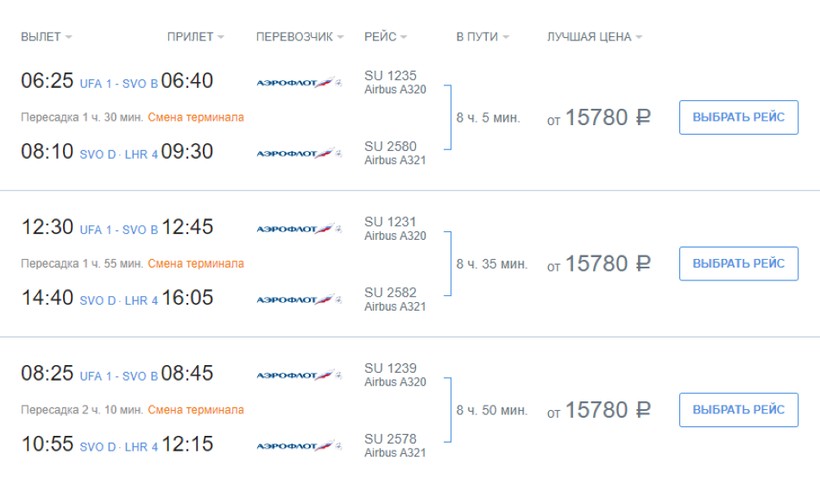Sort flights by ВЫЛЕТ column arrow
This screenshot has height=479, width=820.
[x=69, y=38]
